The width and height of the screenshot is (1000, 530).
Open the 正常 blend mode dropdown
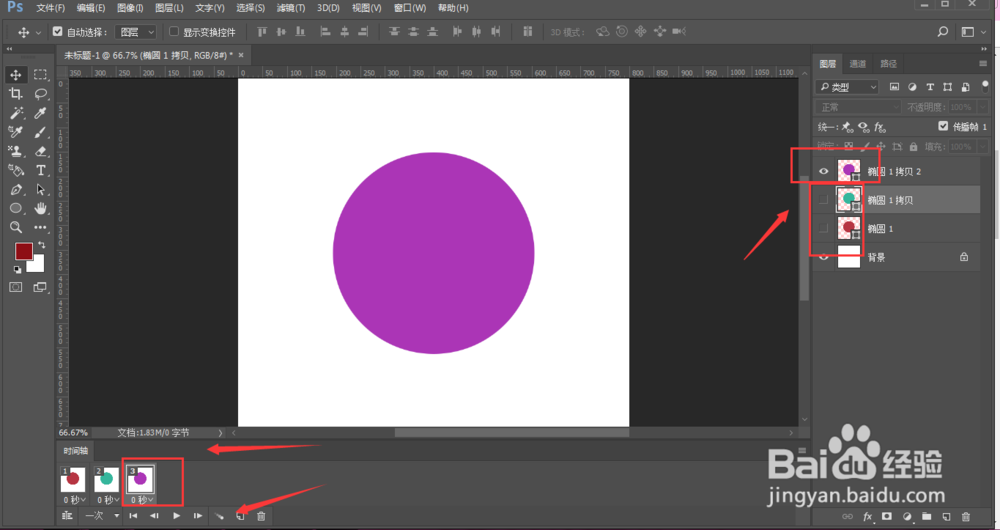[858, 107]
